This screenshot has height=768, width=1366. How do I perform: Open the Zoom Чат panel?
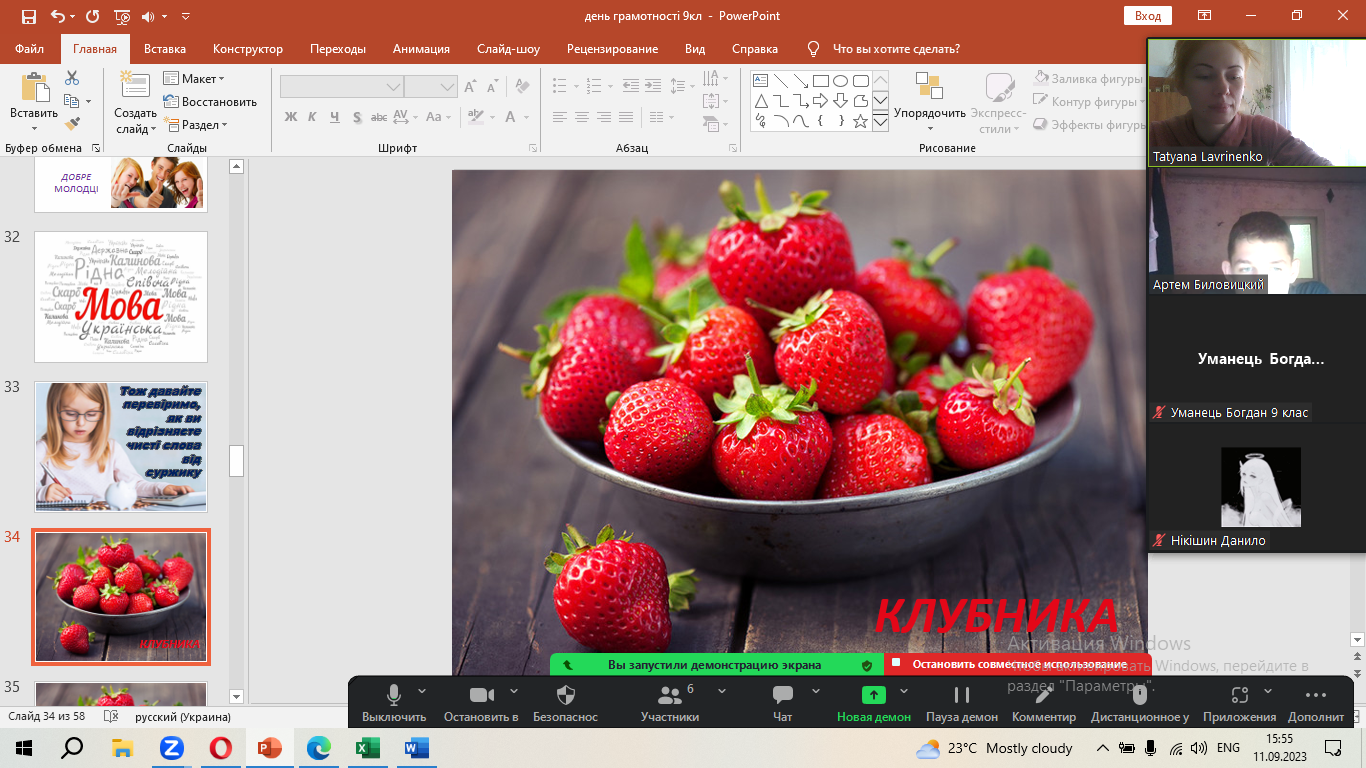783,695
